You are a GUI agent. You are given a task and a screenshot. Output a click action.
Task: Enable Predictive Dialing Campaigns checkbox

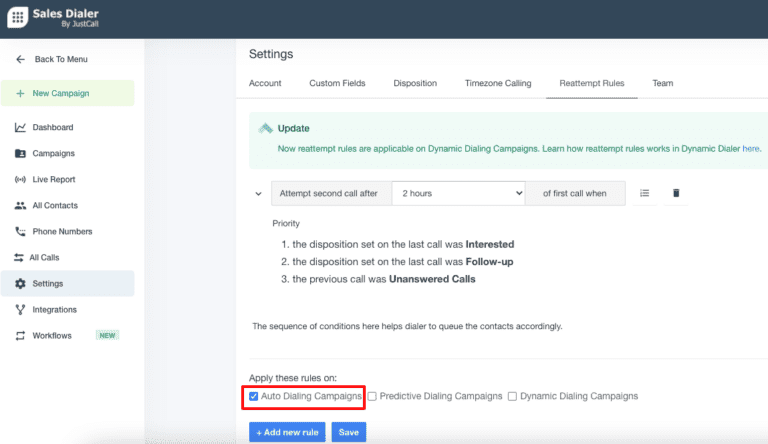[372, 396]
